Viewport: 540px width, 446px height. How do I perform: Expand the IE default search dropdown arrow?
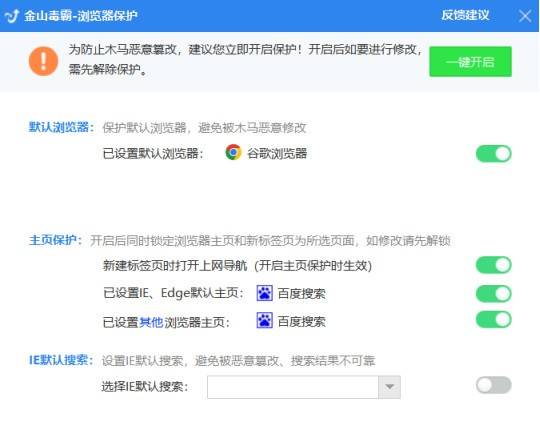coord(390,387)
